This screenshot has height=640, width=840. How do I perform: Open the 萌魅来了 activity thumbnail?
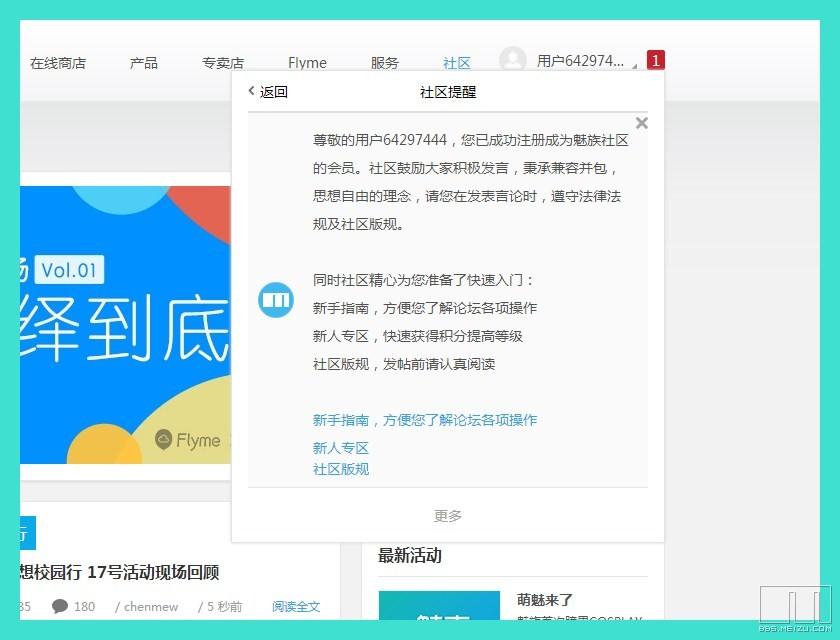[439, 606]
